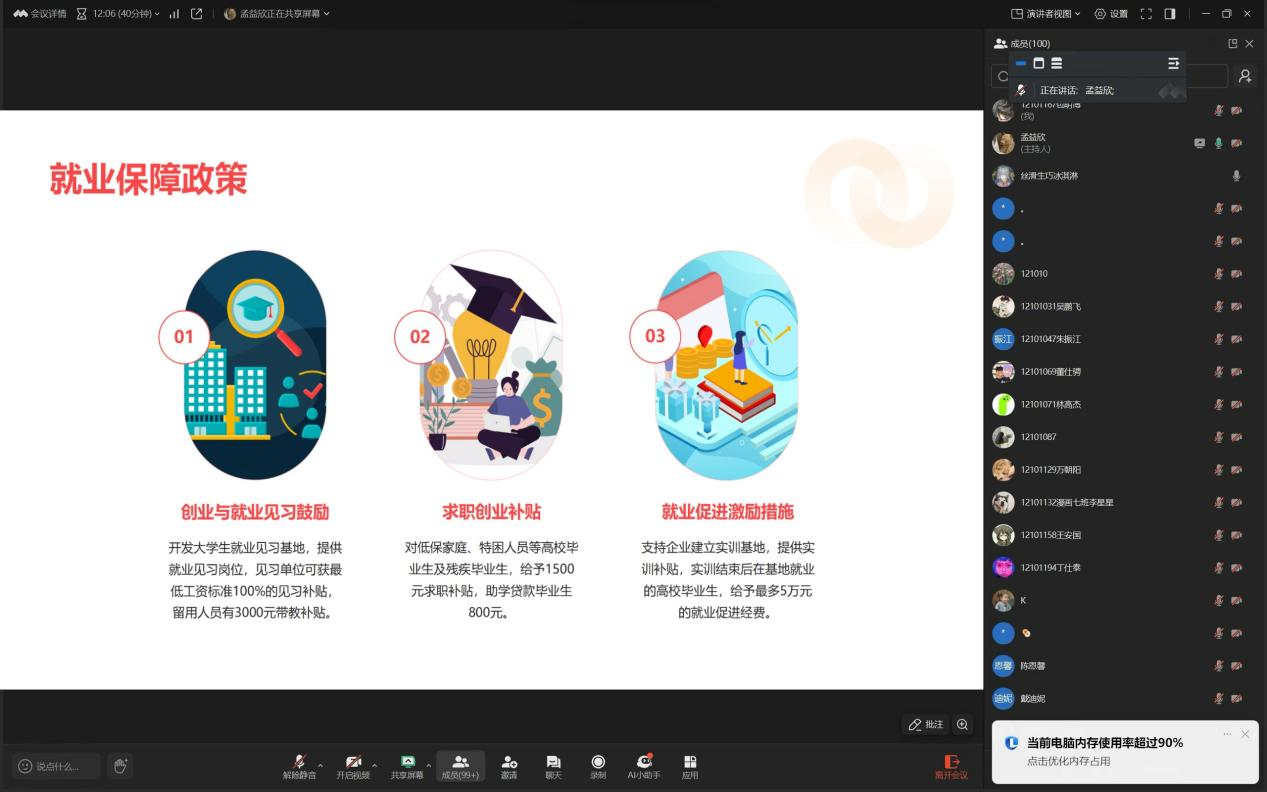Click the 说点什么 message input field
This screenshot has height=792, width=1267.
pyautogui.click(x=57, y=766)
